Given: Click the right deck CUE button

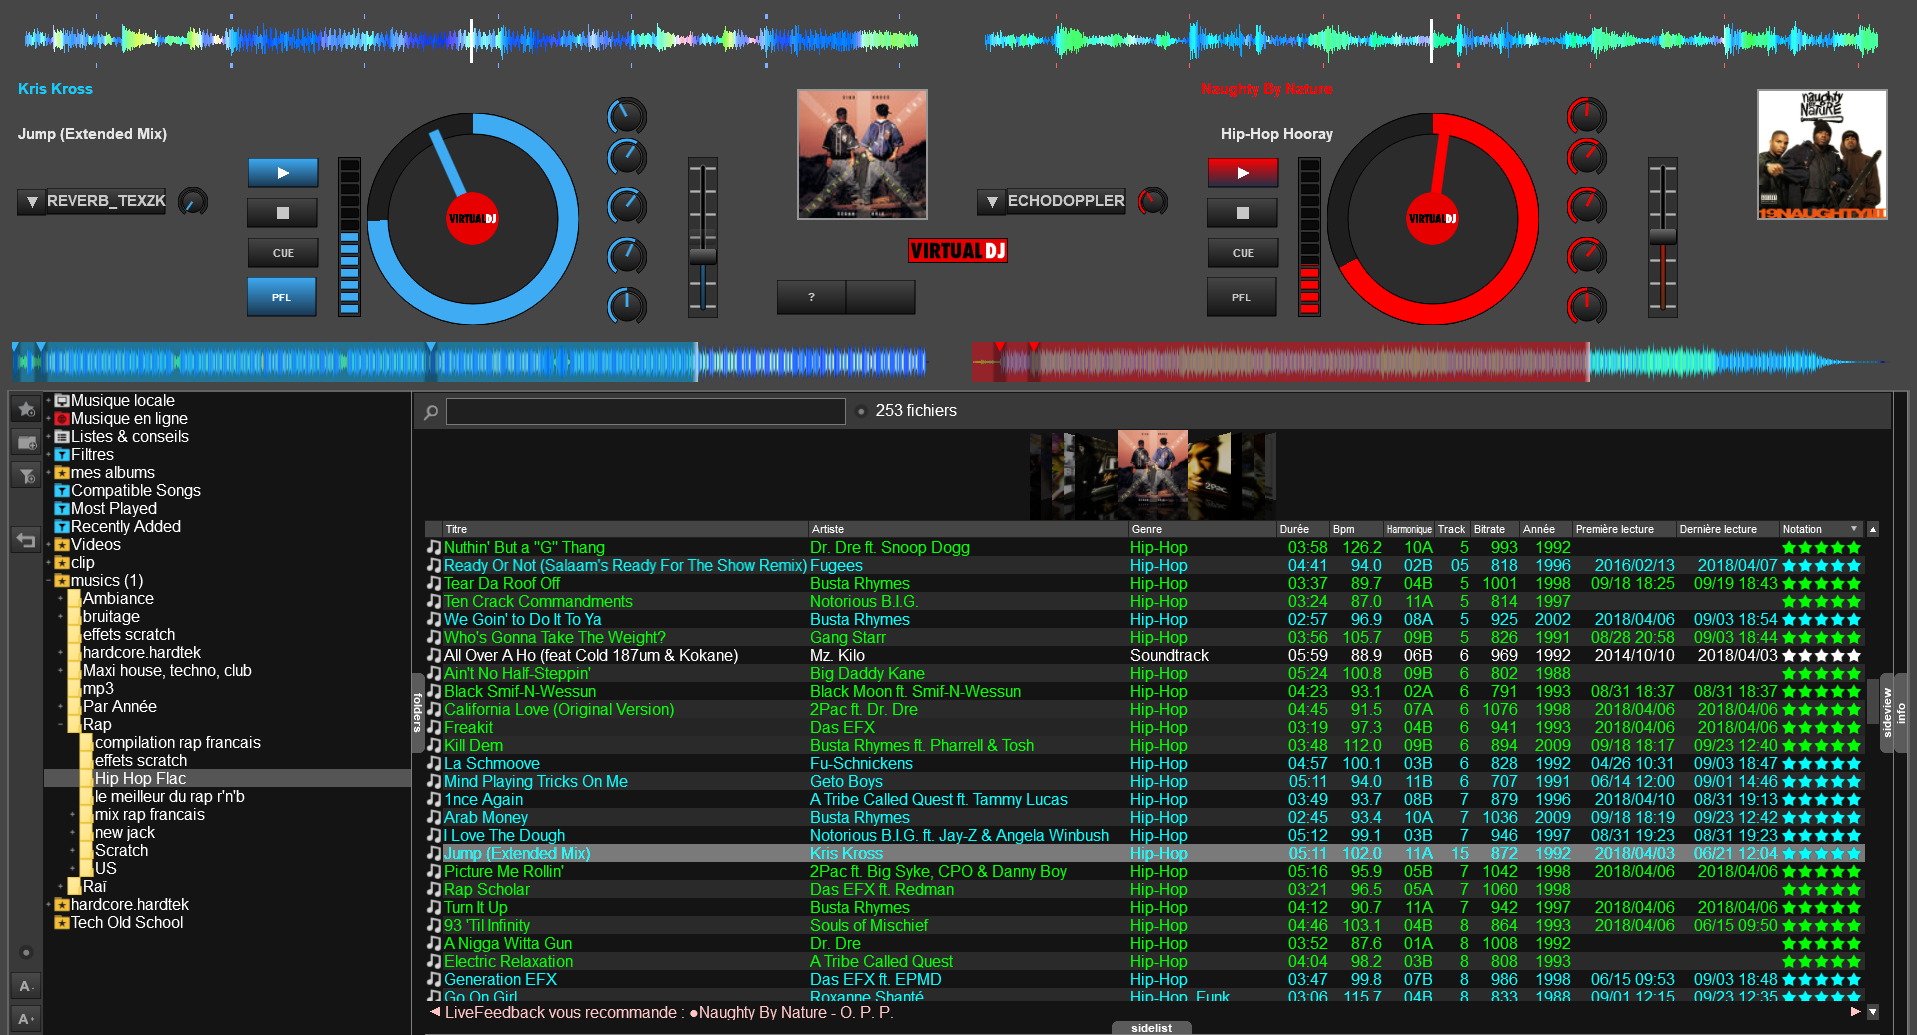Looking at the screenshot, I should click(1243, 253).
